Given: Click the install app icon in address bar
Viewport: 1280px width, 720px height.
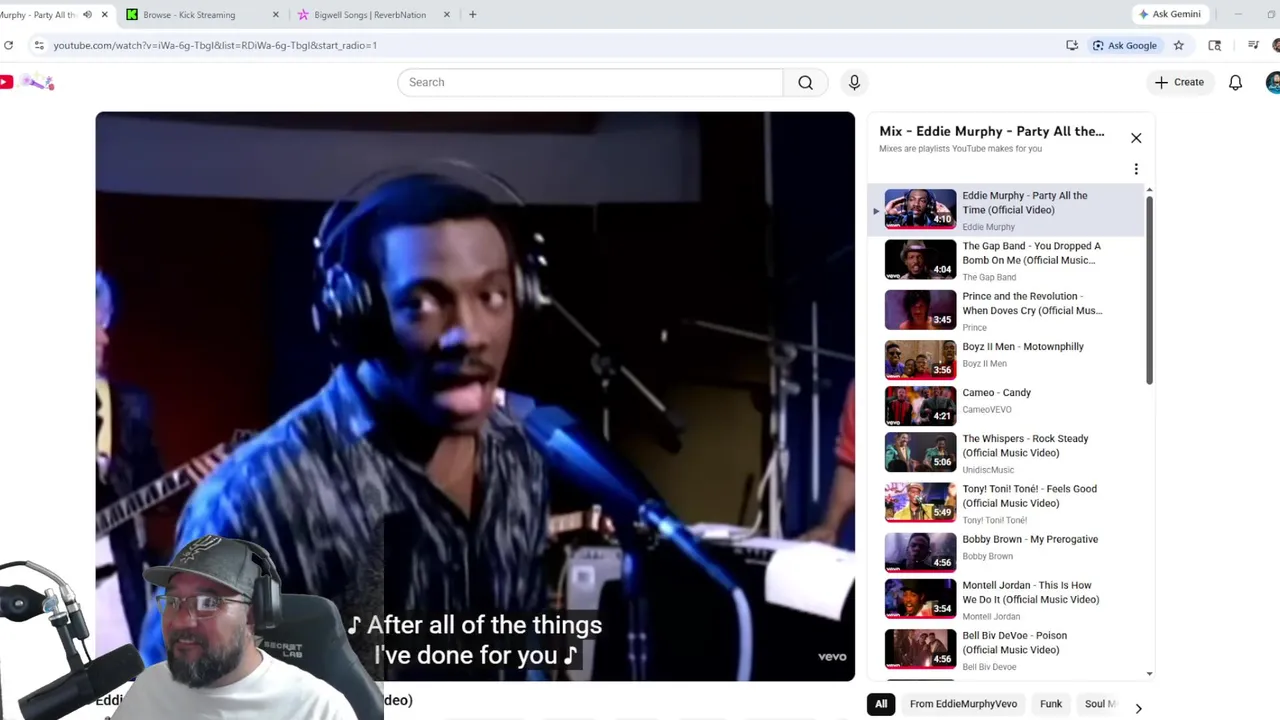Looking at the screenshot, I should point(1072,45).
